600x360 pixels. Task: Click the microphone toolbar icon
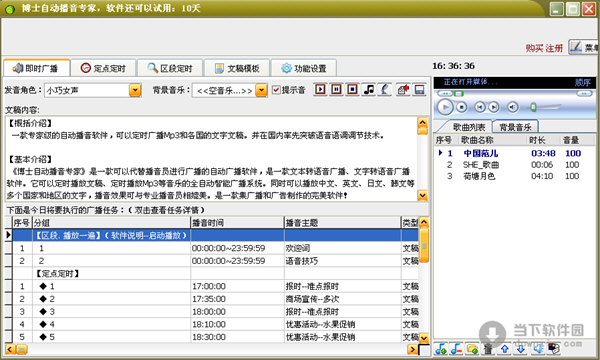point(385,90)
